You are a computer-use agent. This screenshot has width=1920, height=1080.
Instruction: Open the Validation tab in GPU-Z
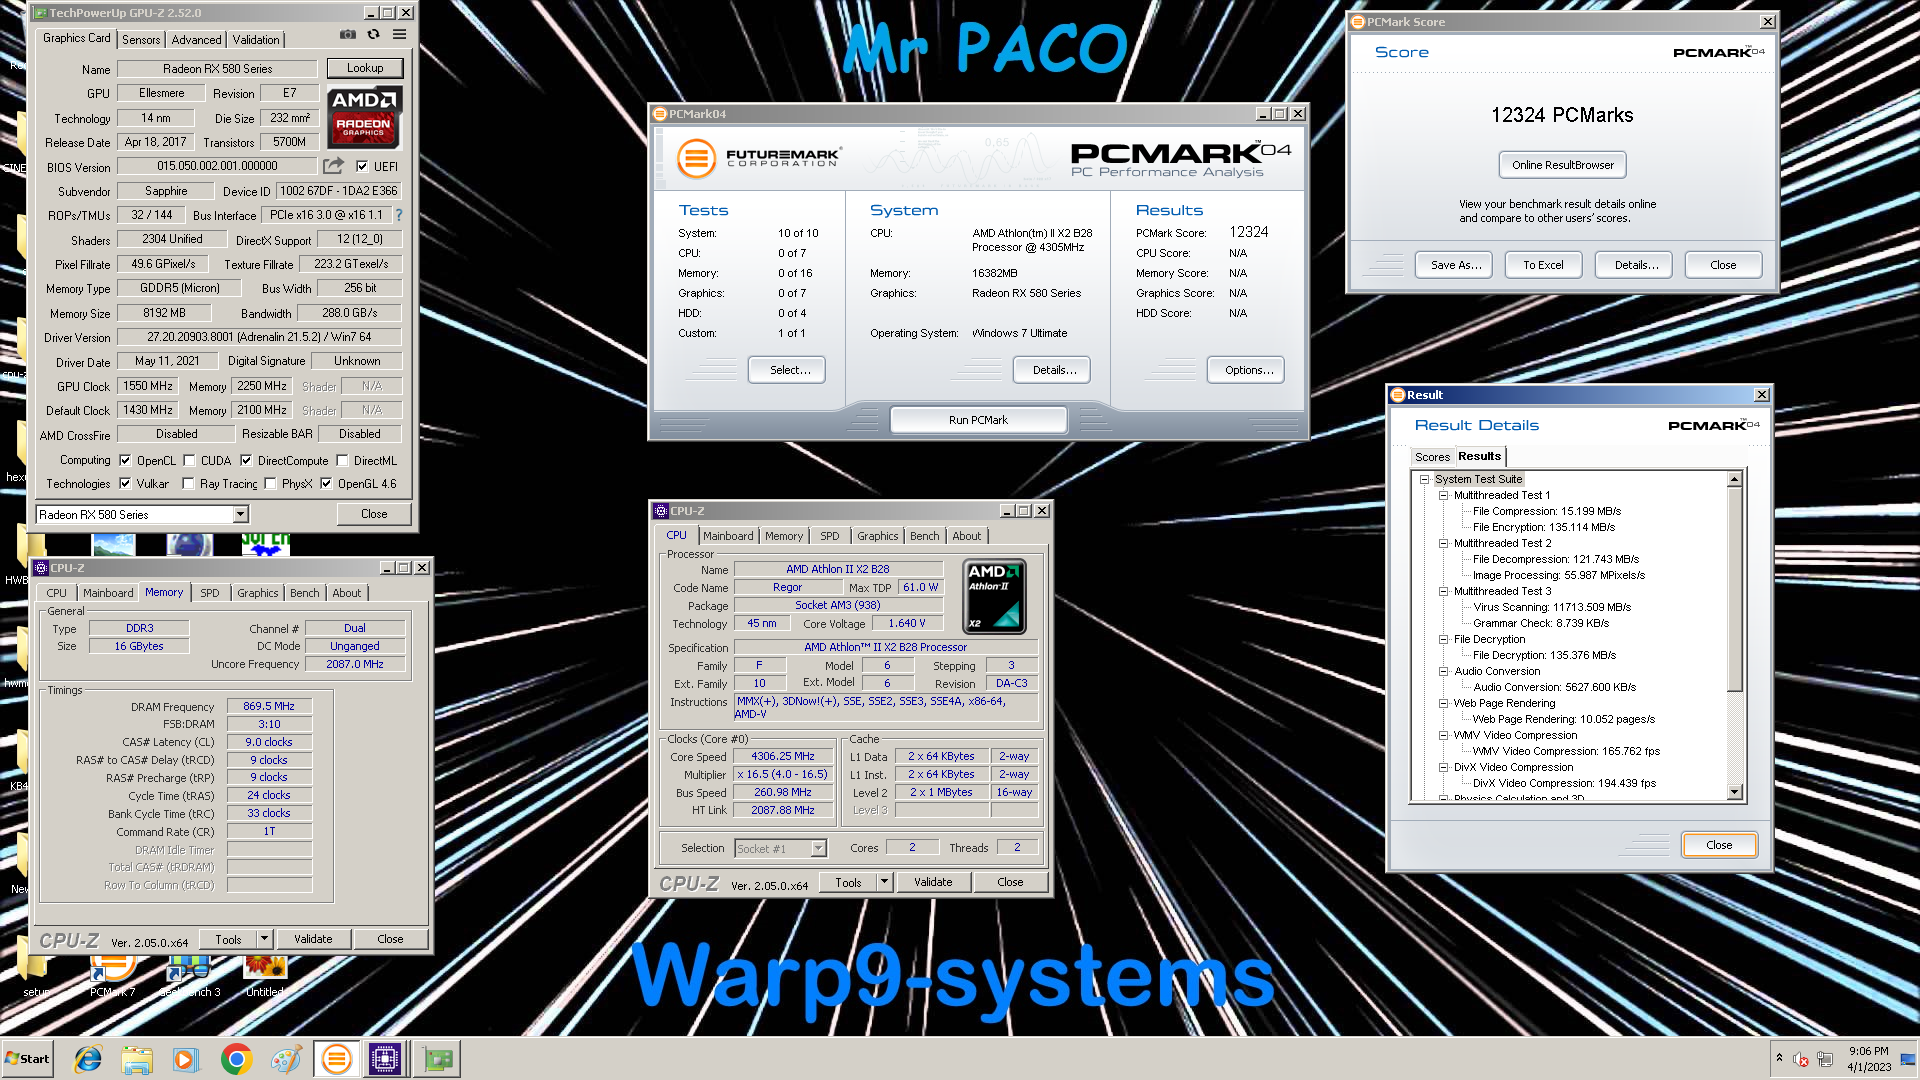tap(256, 40)
